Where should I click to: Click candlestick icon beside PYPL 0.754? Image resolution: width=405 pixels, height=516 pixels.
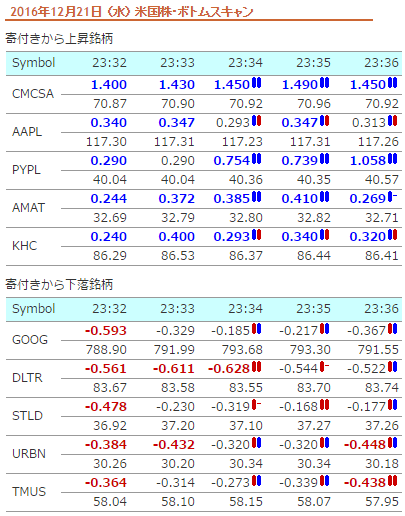(256, 159)
